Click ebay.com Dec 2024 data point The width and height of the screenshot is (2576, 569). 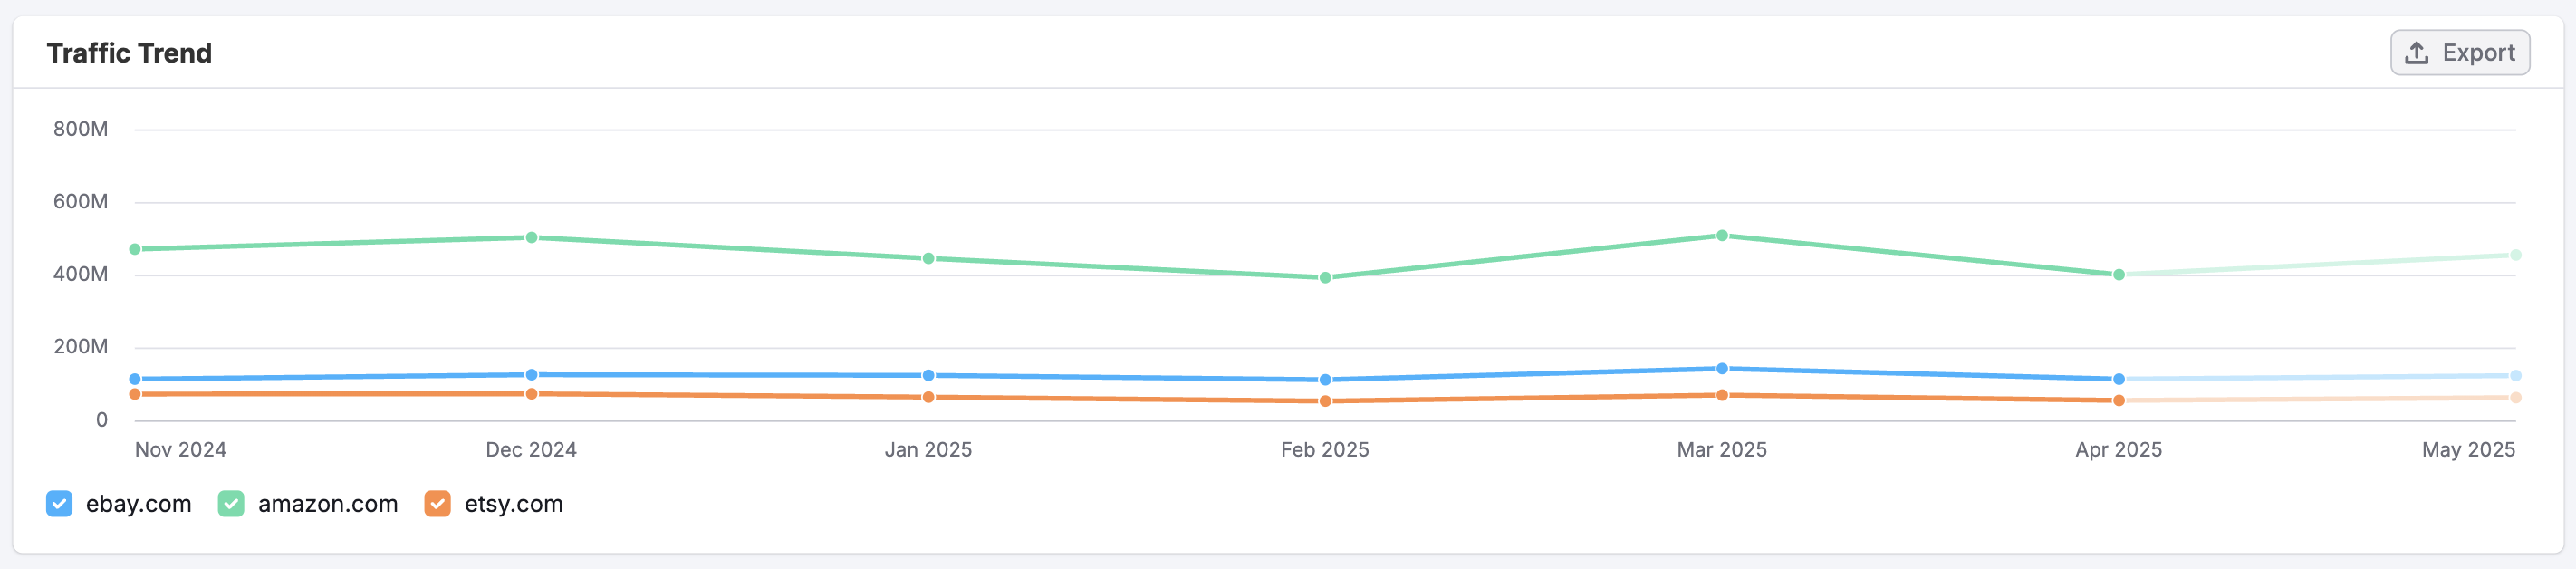click(531, 375)
